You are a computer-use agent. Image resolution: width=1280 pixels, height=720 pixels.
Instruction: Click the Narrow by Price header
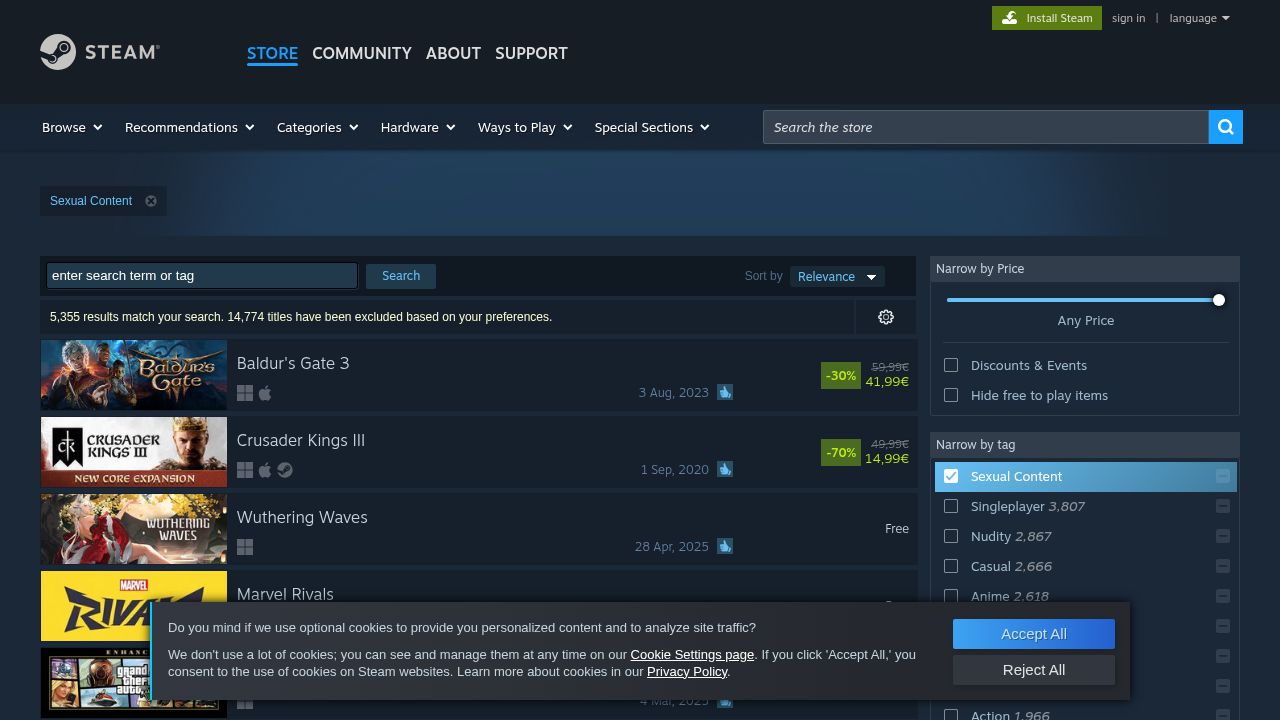(1085, 268)
